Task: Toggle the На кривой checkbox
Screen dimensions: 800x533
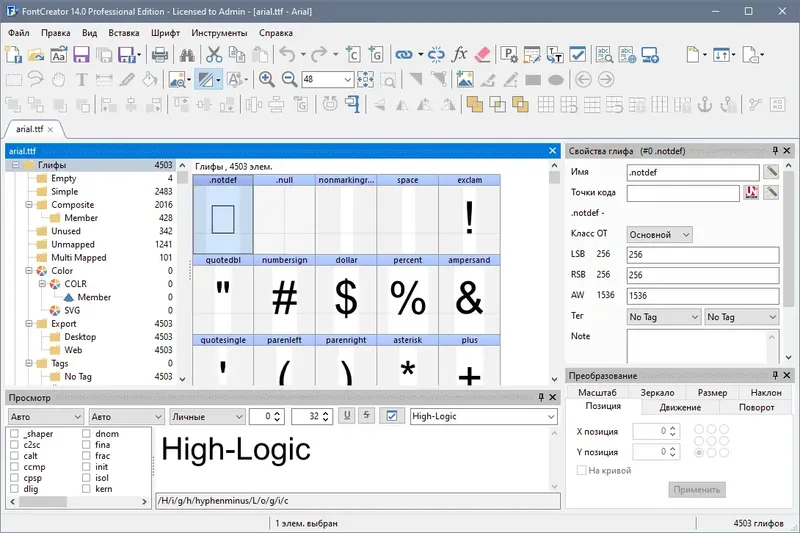Action: tap(581, 470)
